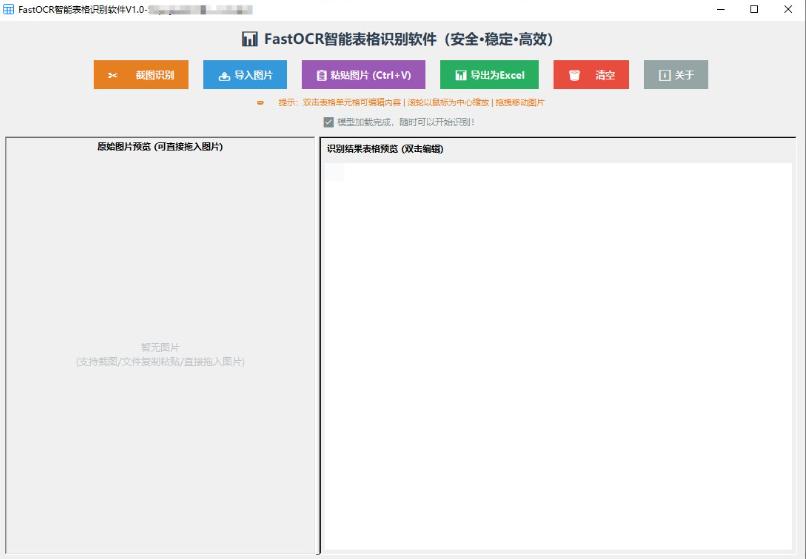Click the trash bin icon on 清空

tap(575, 75)
